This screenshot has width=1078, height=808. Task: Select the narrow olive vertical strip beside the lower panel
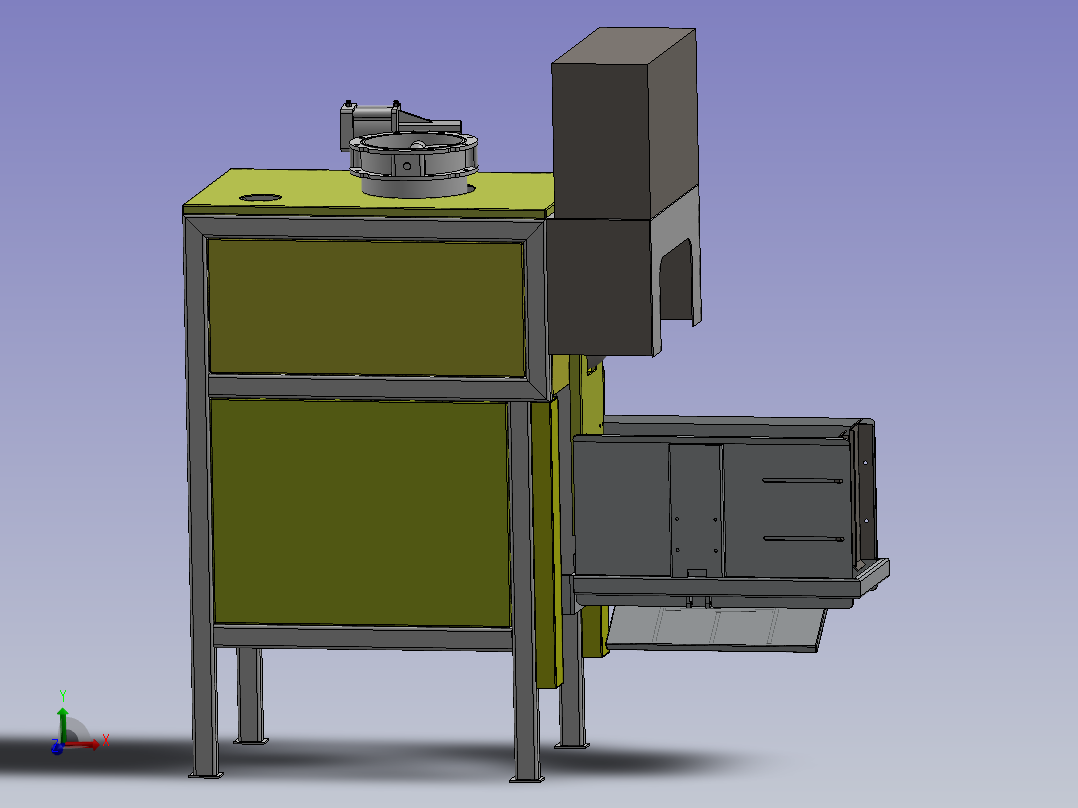[x=546, y=543]
